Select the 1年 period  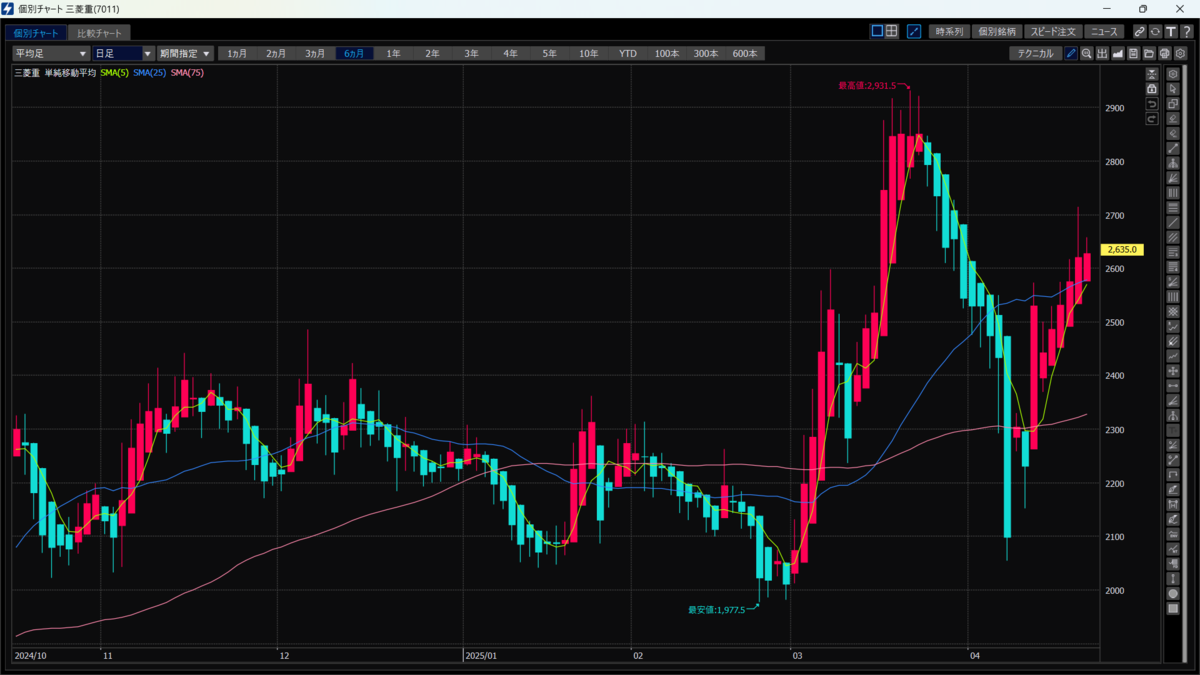coord(393,53)
